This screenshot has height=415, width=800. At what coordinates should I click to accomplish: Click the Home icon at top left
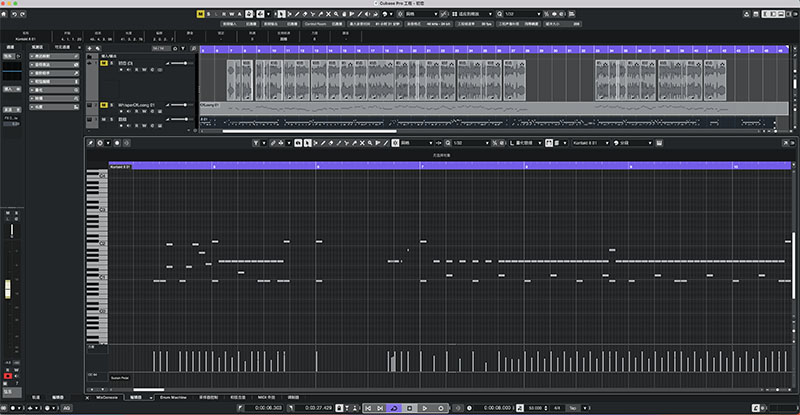click(4, 14)
